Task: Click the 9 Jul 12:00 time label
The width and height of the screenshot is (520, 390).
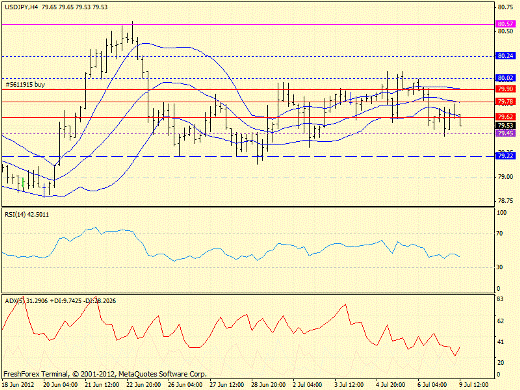Action: [x=474, y=384]
